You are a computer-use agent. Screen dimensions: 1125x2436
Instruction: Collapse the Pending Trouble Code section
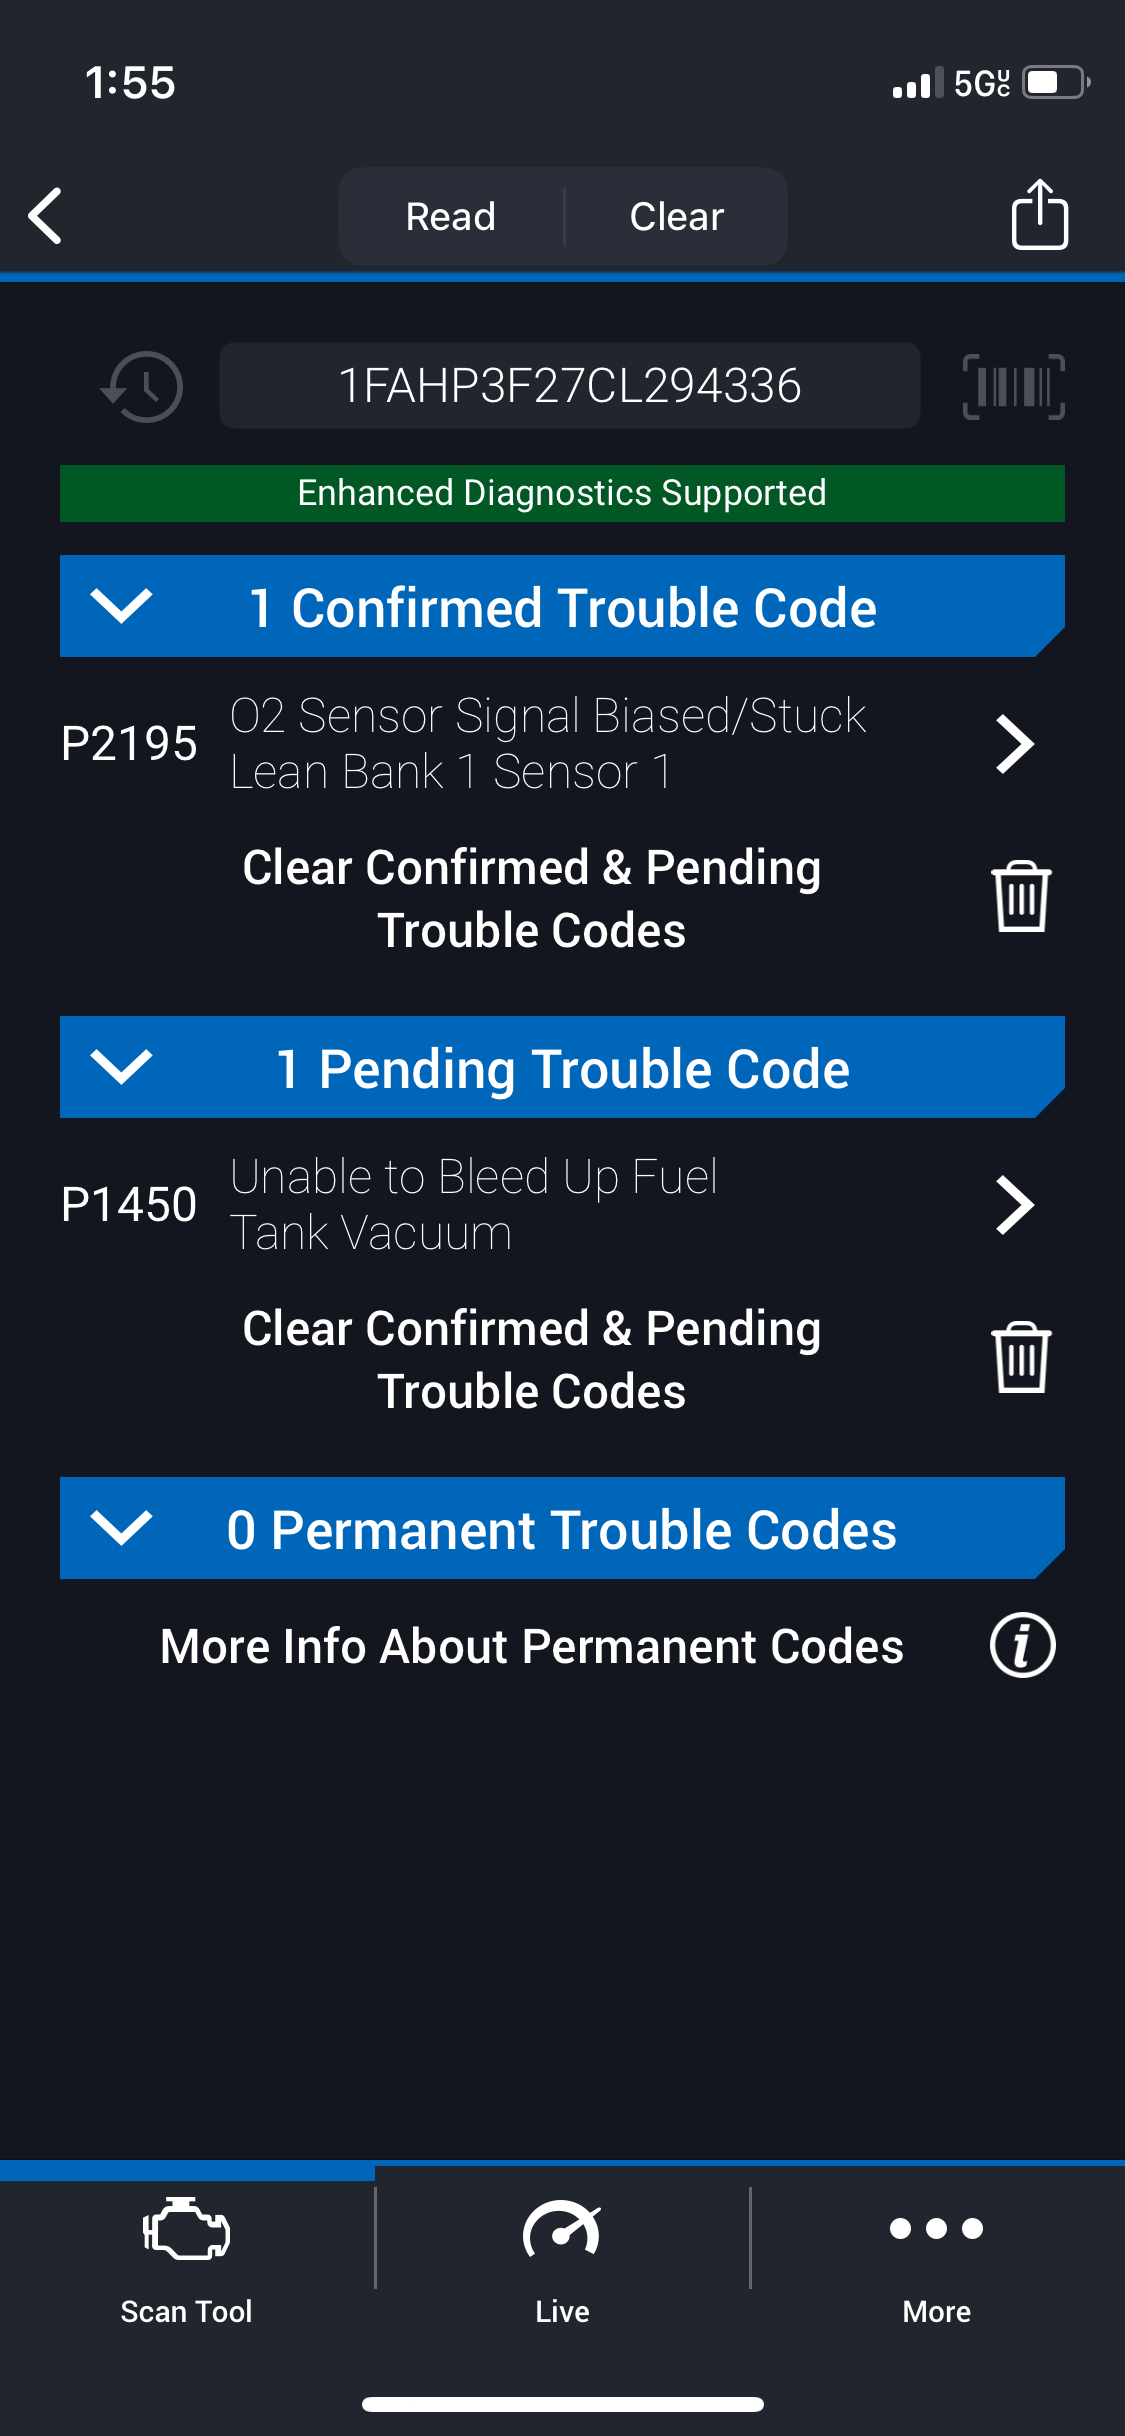pyautogui.click(x=122, y=1067)
